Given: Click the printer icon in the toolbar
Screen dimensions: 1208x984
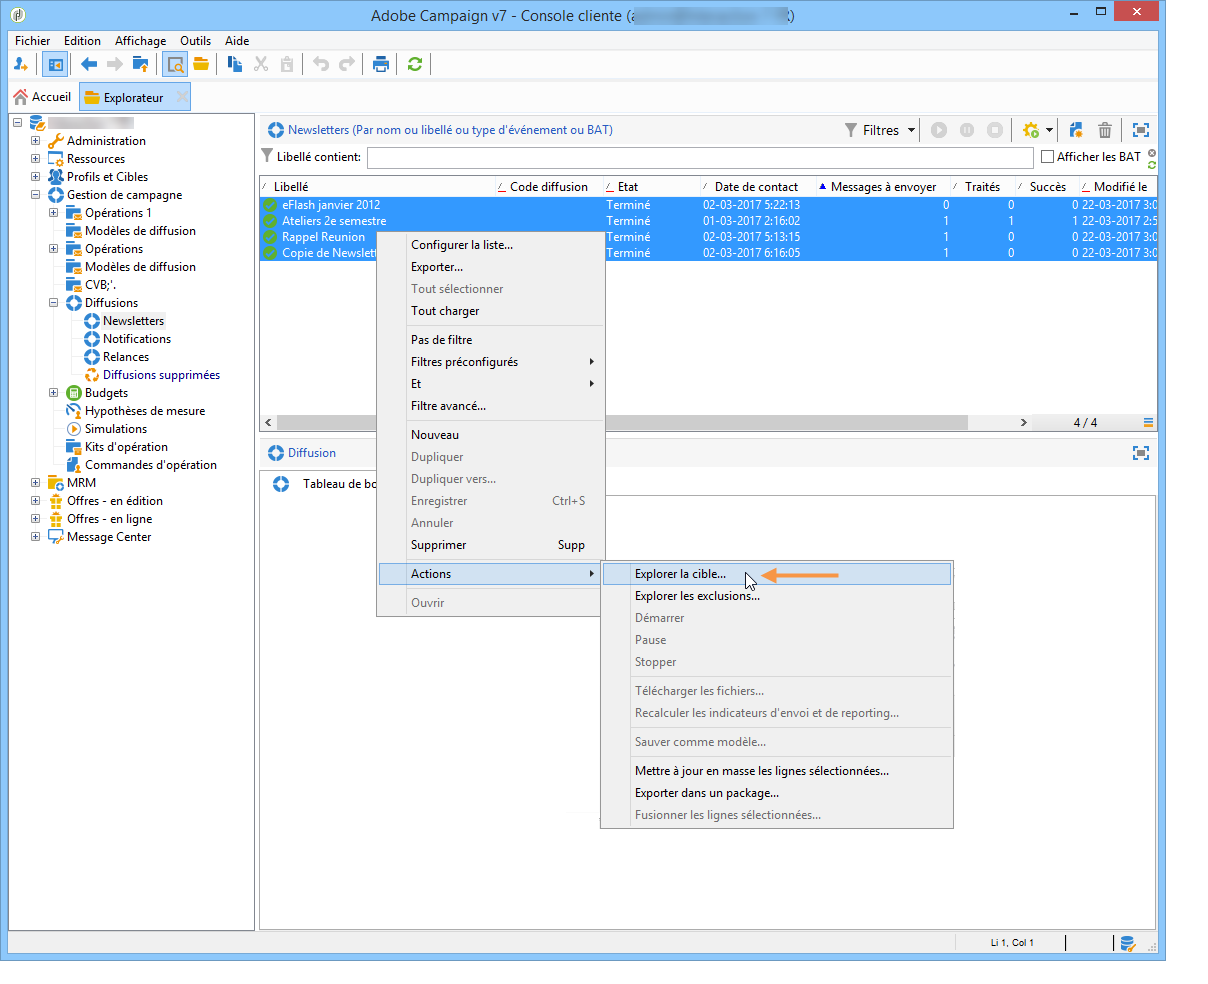Looking at the screenshot, I should click(x=381, y=64).
